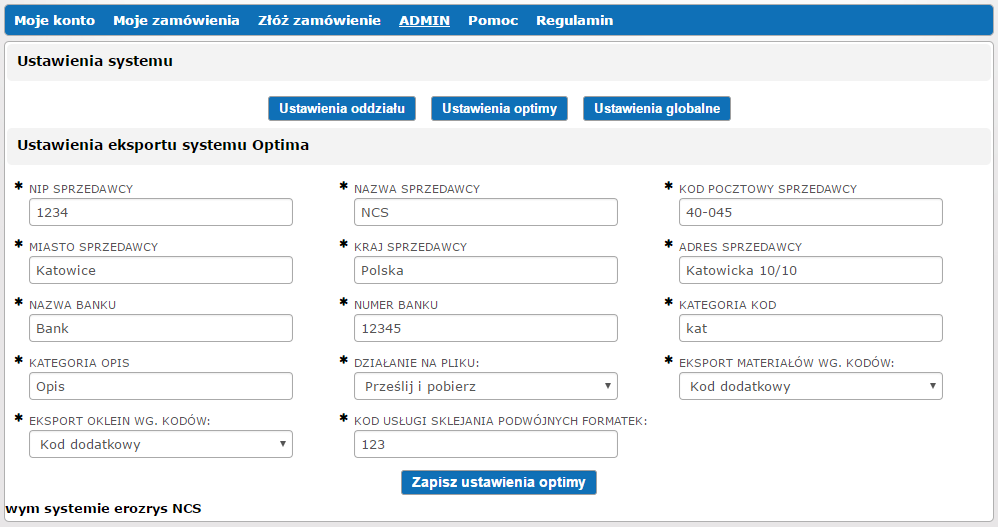Screen dimensions: 998x527
Task: Click the Kod pocztowy sprzedawcy field
Action: click(x=810, y=212)
